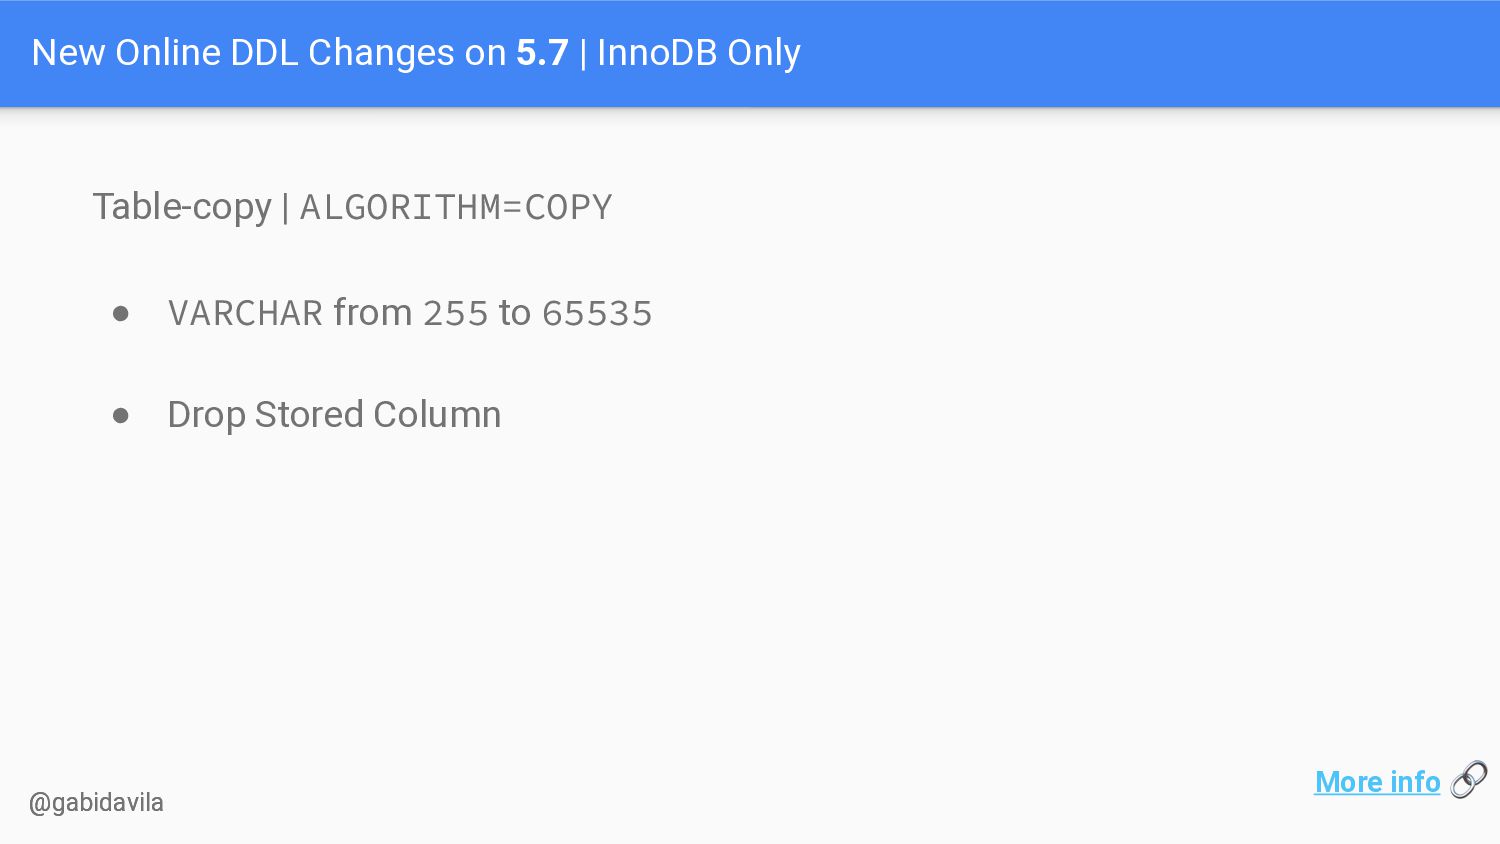Click the word DDL in the header
This screenshot has height=844, width=1500.
pos(264,53)
